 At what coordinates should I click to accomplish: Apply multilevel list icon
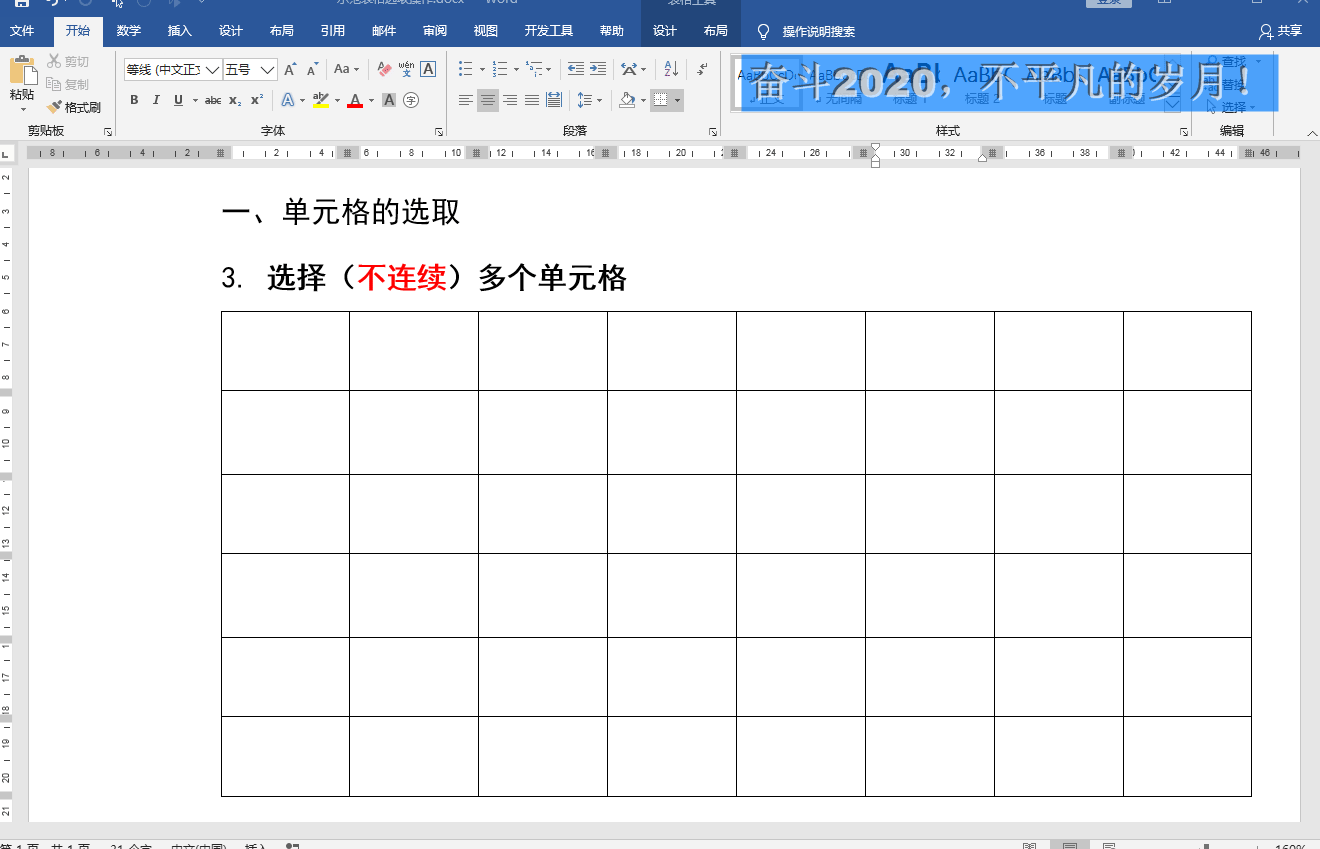(x=534, y=70)
